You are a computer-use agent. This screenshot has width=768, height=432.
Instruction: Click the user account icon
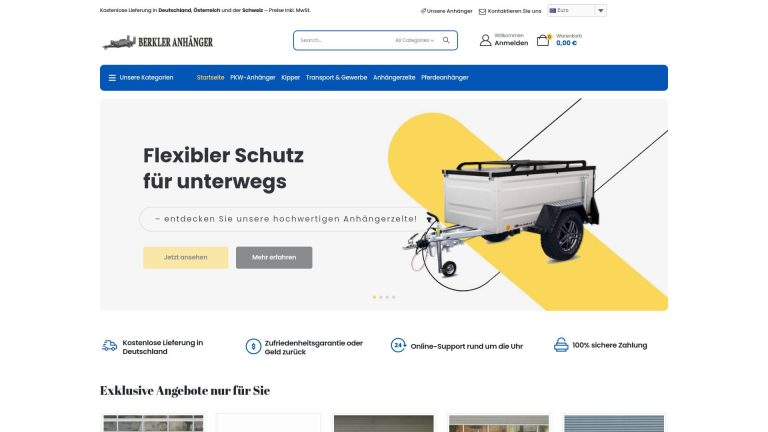[485, 40]
